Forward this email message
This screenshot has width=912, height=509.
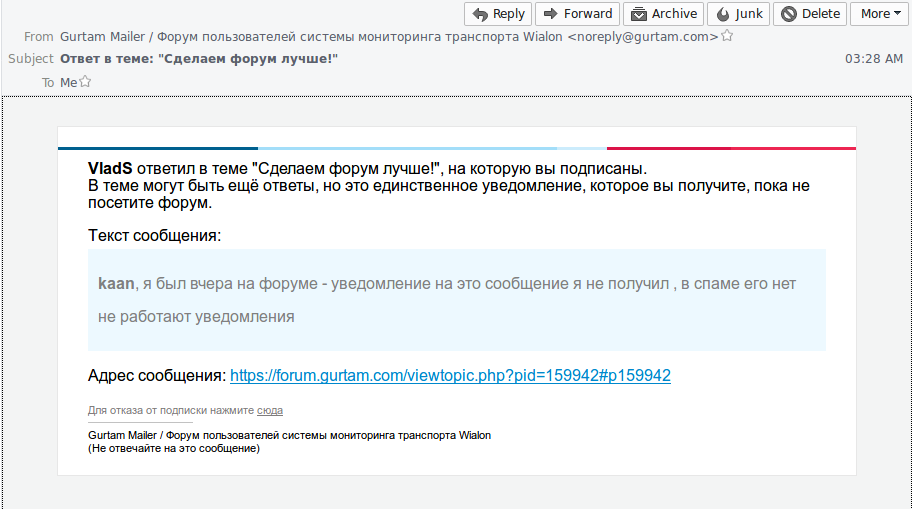[x=576, y=14]
